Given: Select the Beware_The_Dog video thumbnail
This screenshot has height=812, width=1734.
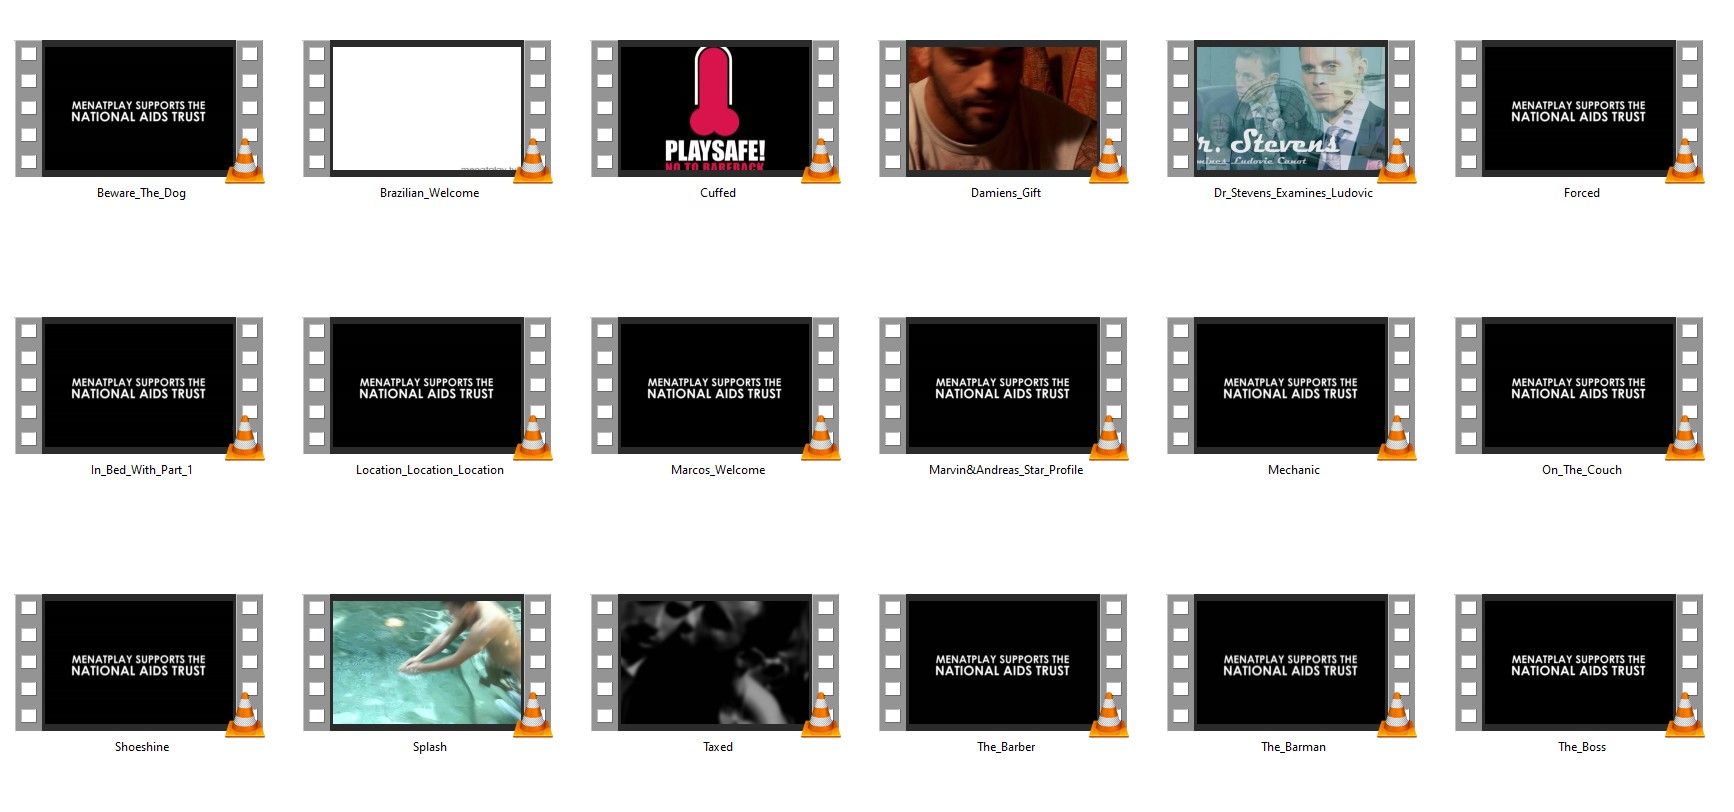Looking at the screenshot, I should (x=138, y=108).
